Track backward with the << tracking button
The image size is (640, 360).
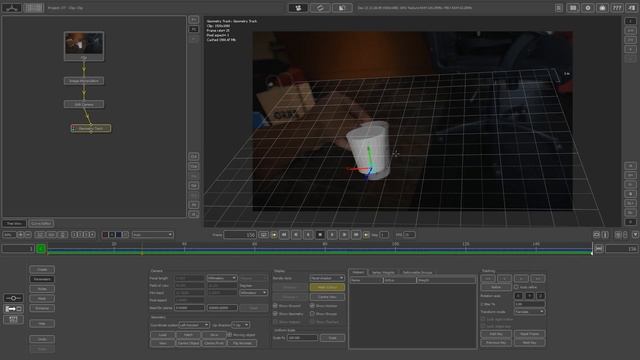488,278
